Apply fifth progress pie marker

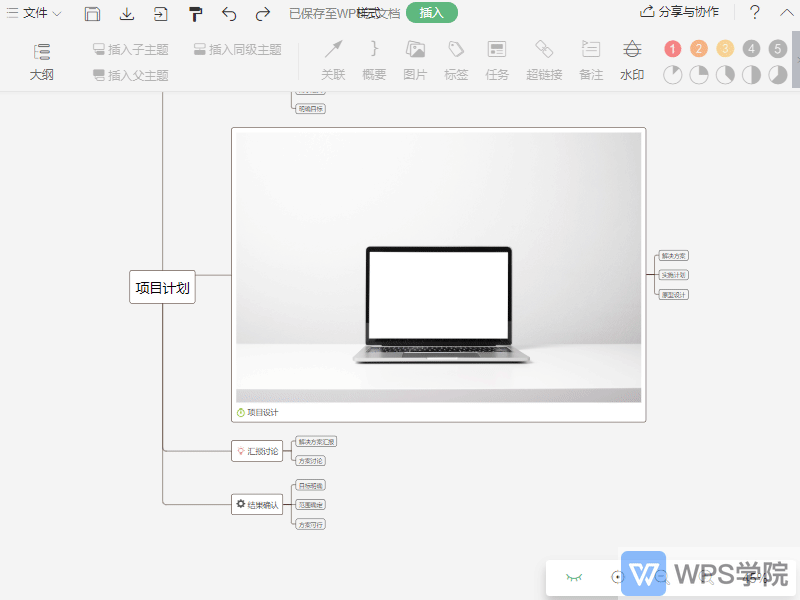tap(778, 75)
